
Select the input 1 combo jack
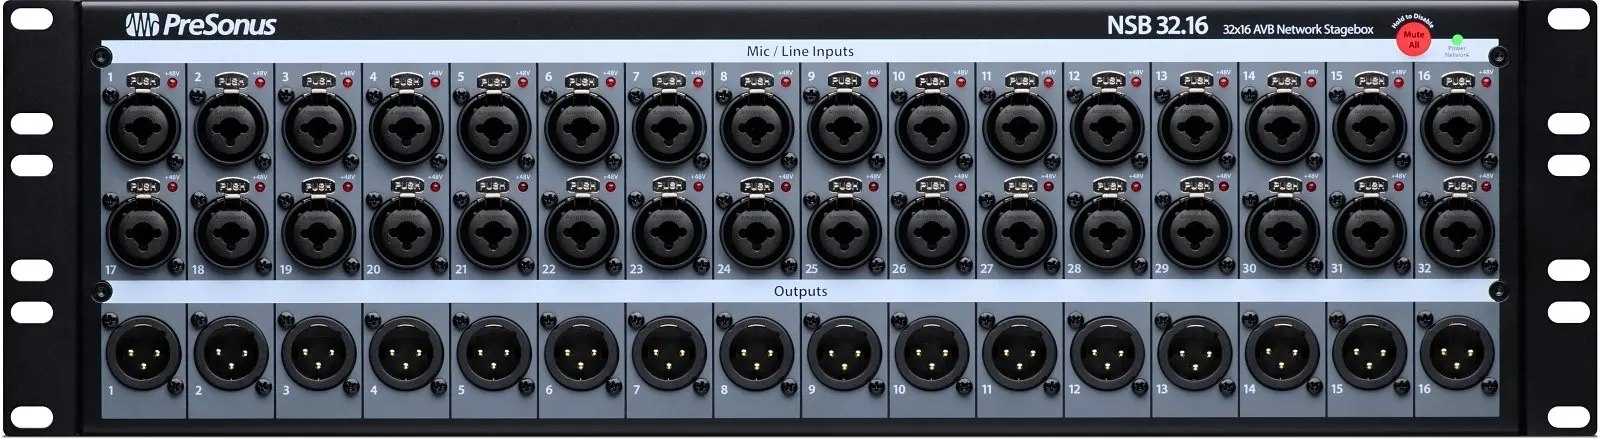pyautogui.click(x=144, y=129)
